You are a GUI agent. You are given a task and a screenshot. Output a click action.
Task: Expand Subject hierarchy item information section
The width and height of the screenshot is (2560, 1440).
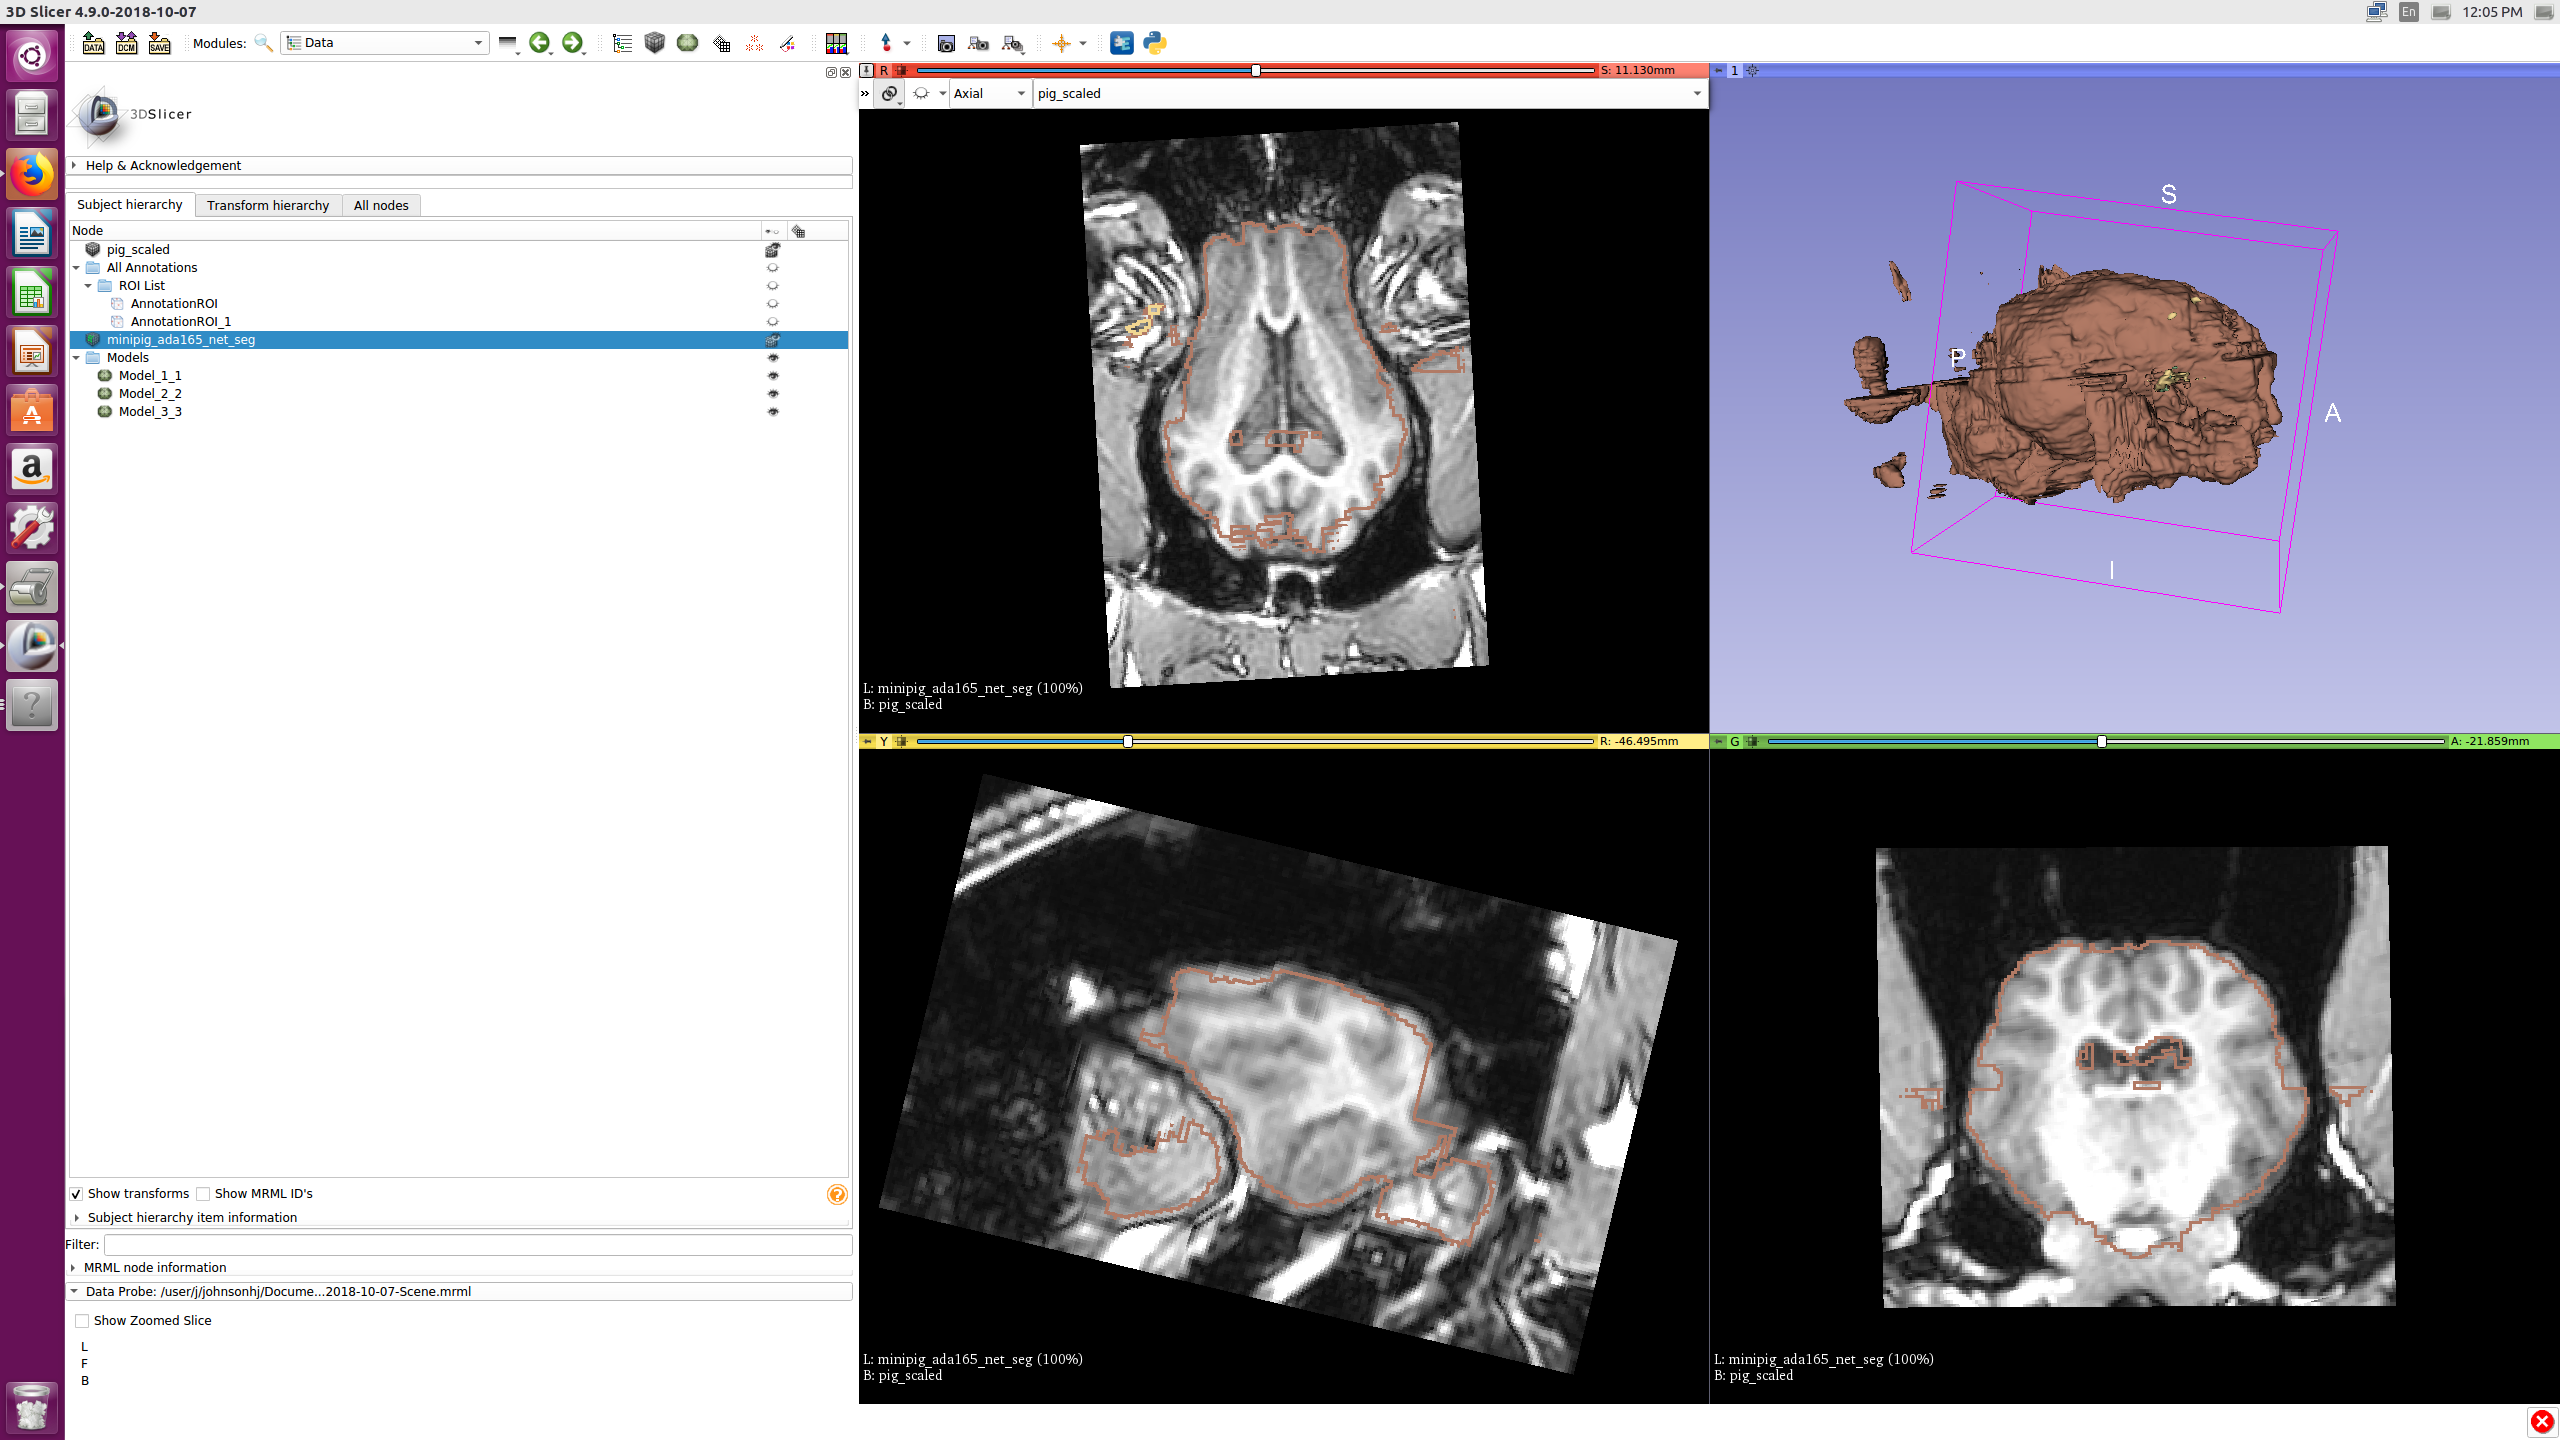click(x=190, y=1217)
